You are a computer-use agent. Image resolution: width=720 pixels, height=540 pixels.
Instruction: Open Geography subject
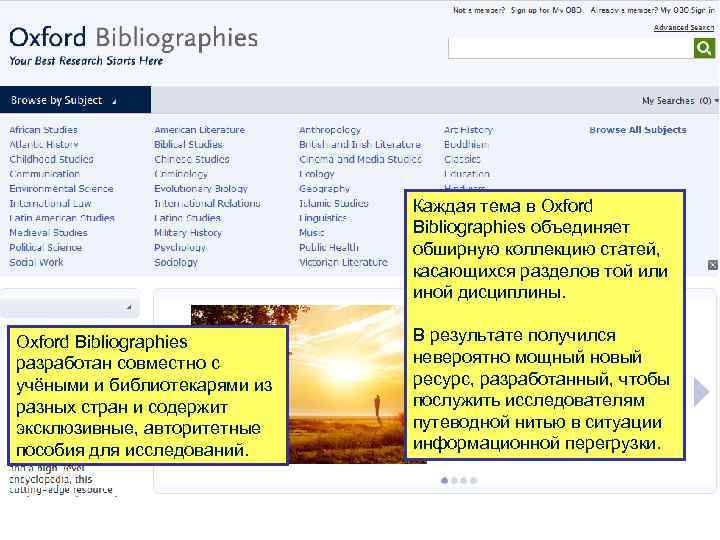[324, 189]
